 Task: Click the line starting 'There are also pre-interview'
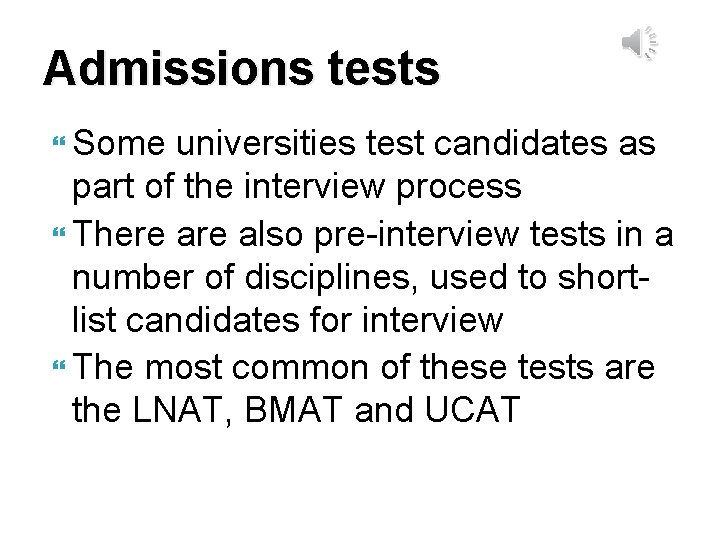tap(373, 234)
